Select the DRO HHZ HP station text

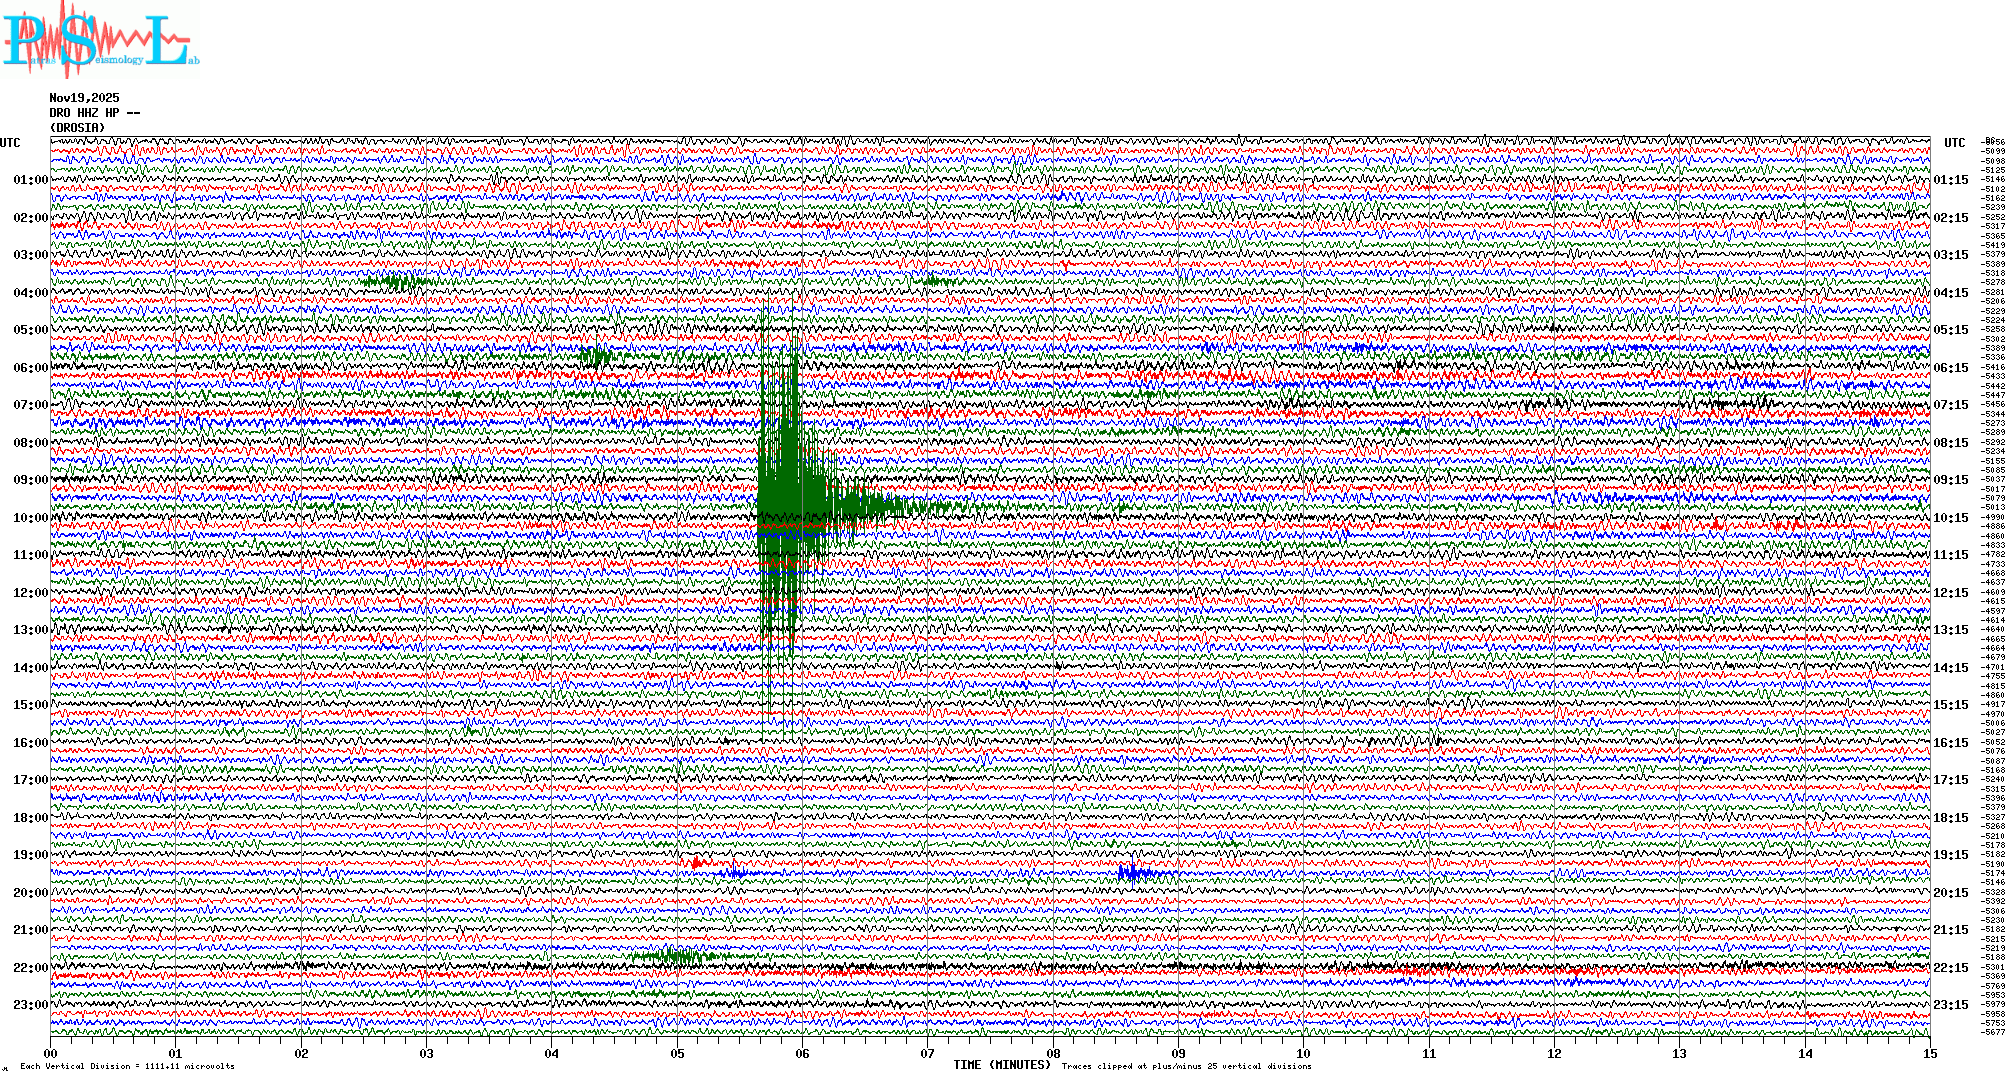95,113
